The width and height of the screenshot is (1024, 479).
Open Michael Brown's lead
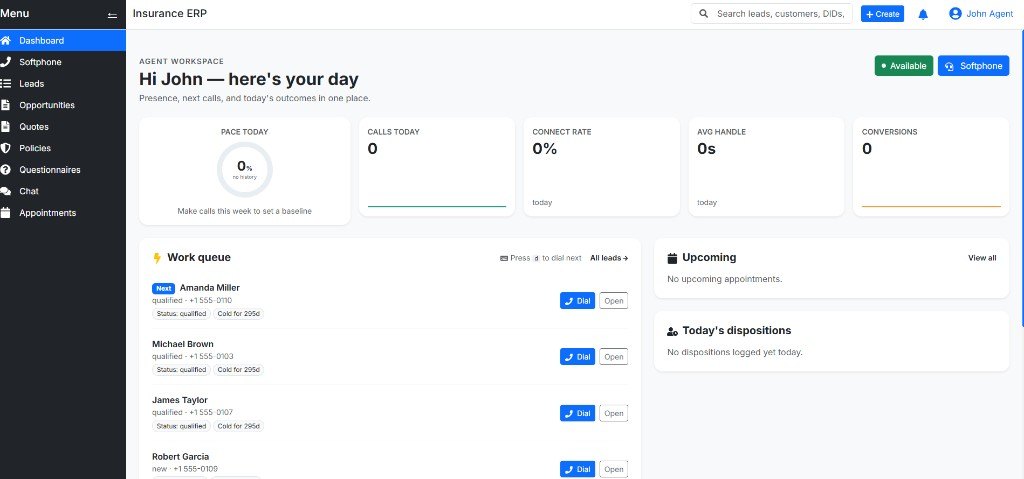click(614, 357)
